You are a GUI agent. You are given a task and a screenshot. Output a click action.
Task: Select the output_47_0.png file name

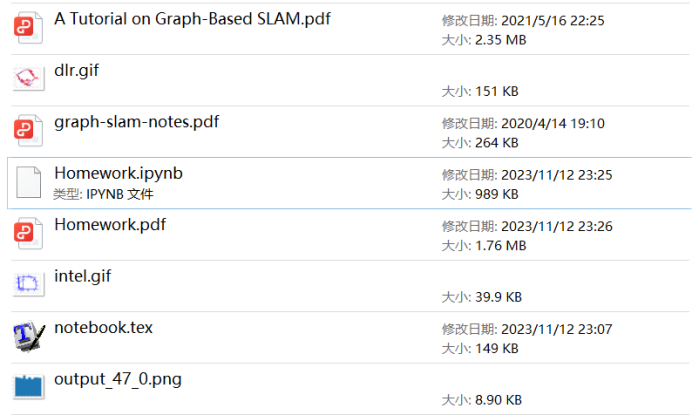tap(118, 379)
